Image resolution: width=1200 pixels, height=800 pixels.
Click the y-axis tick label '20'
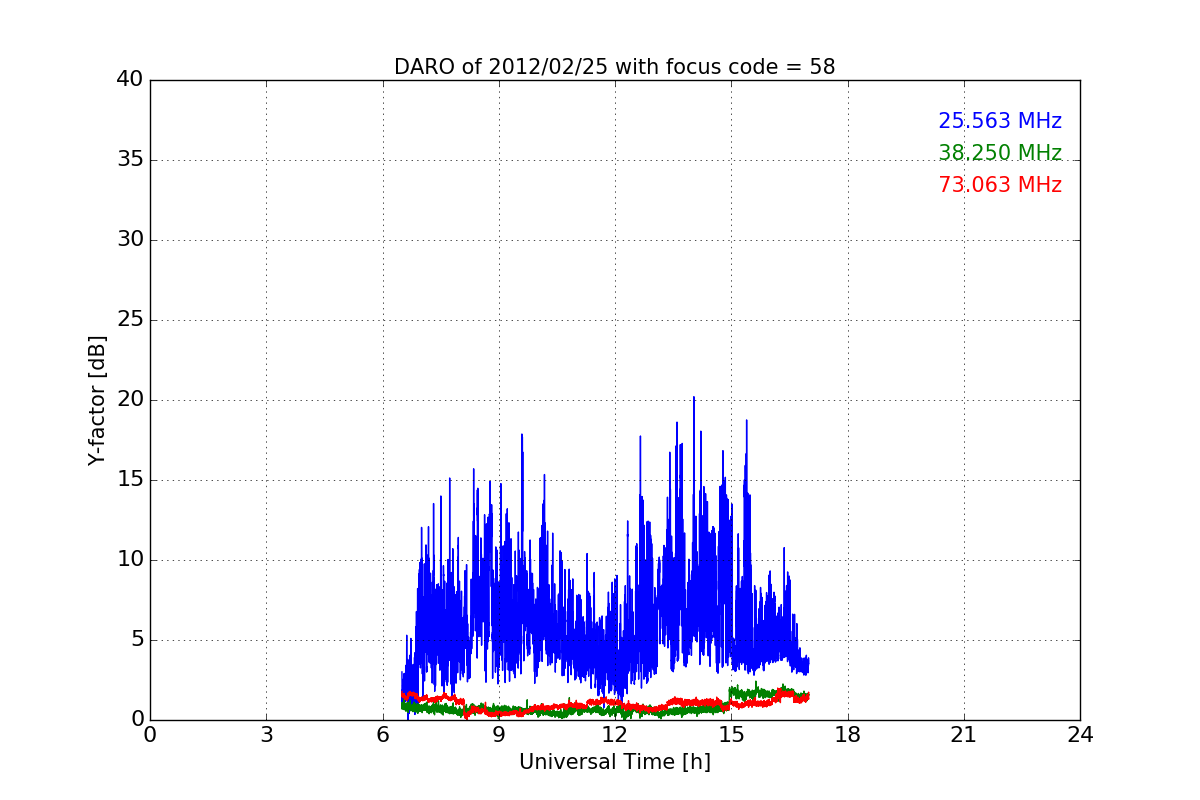130,400
